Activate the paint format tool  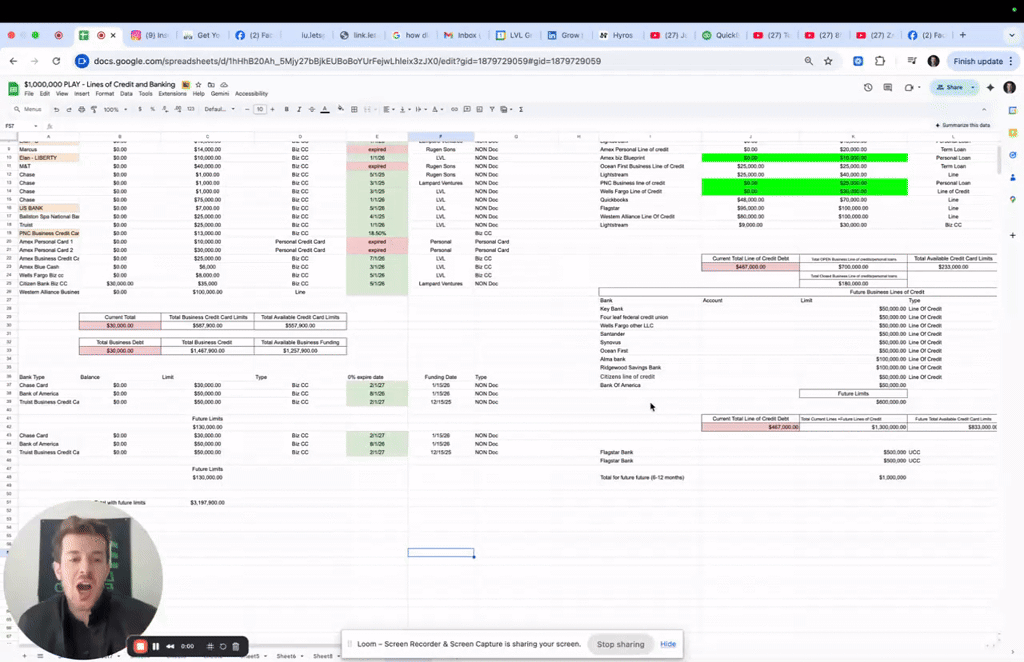94,110
